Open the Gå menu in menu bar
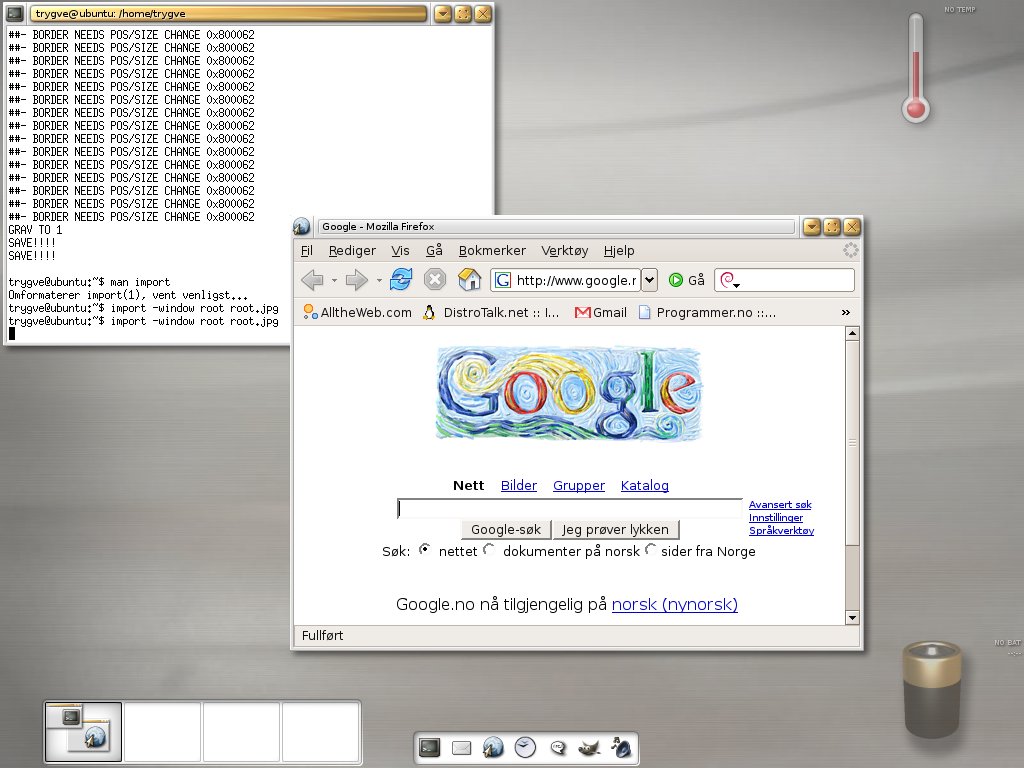 click(434, 251)
